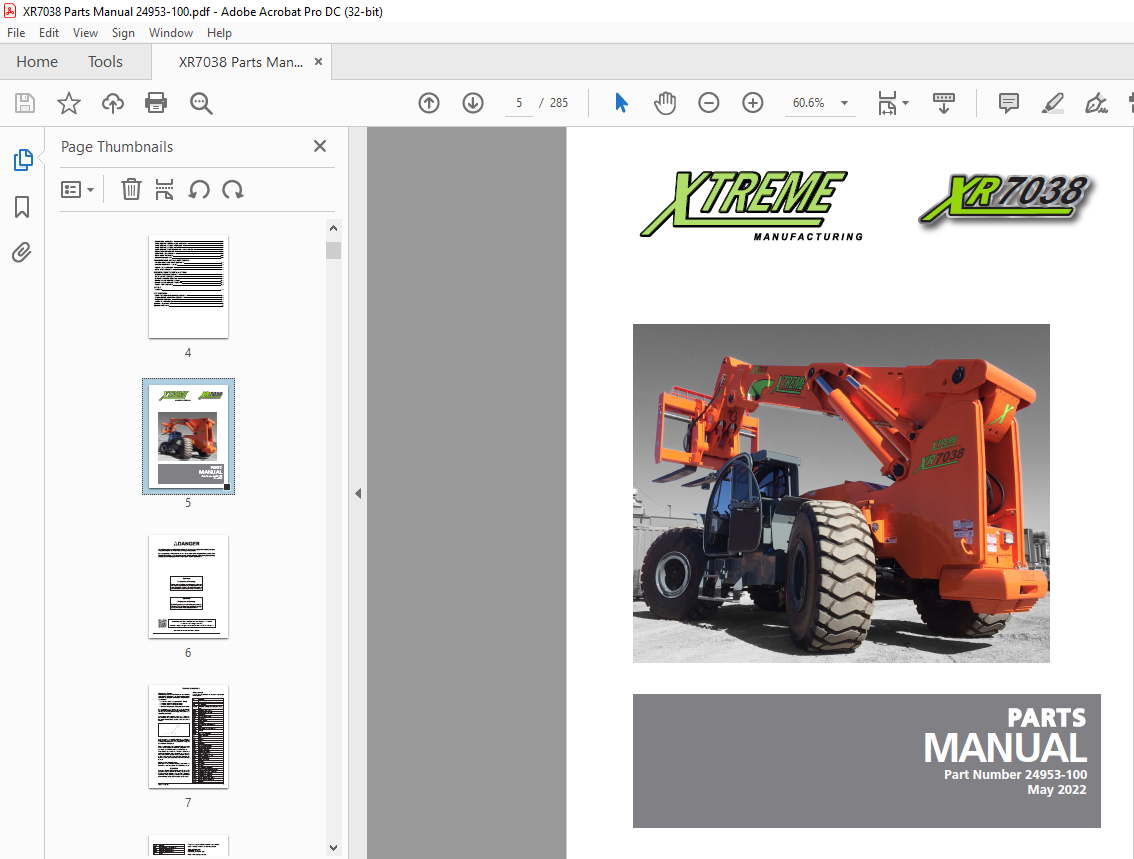Print the document with printer icon
This screenshot has height=859, width=1134.
coord(156,103)
